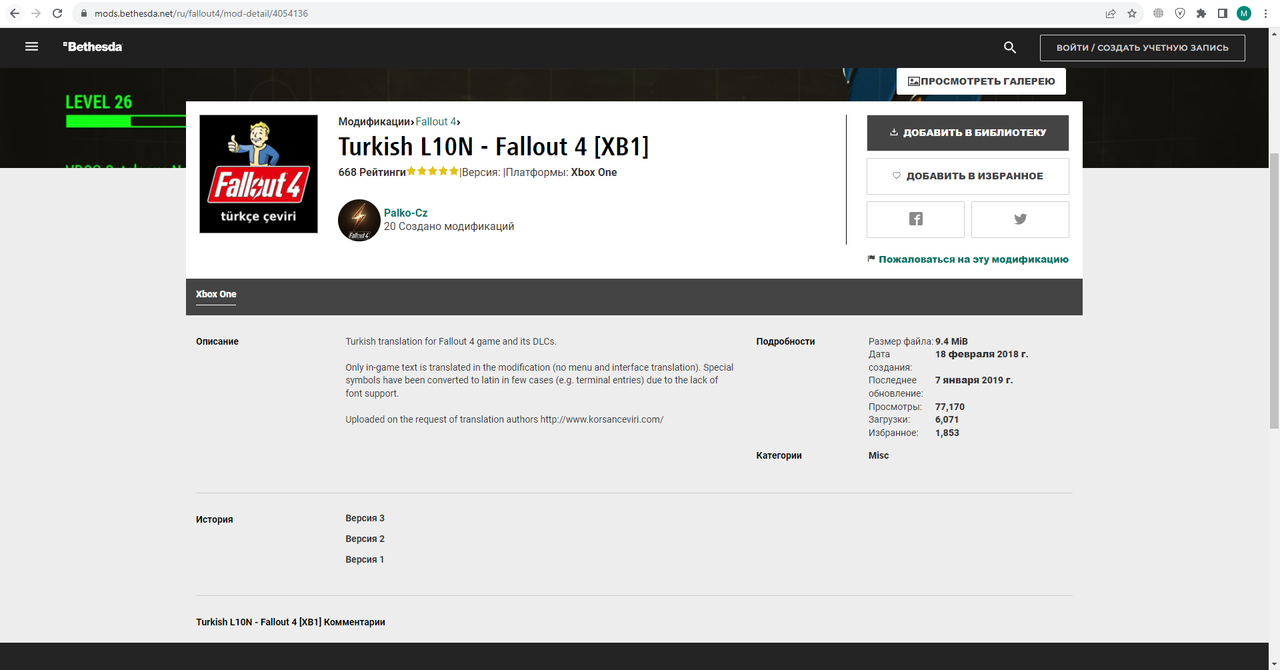
Task: Click the Описание section label
Action: (x=217, y=341)
